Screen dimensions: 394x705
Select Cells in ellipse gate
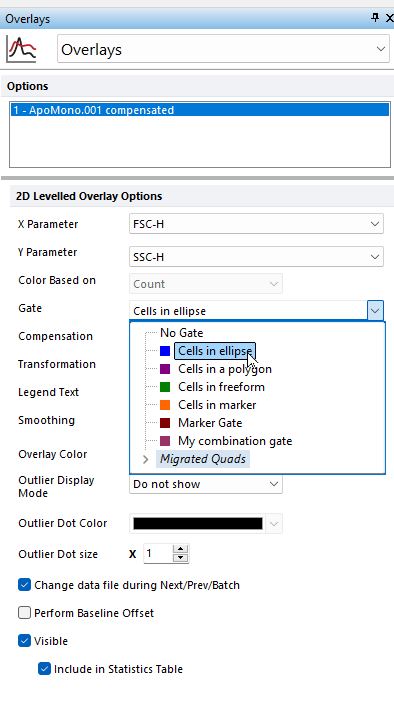coord(215,351)
